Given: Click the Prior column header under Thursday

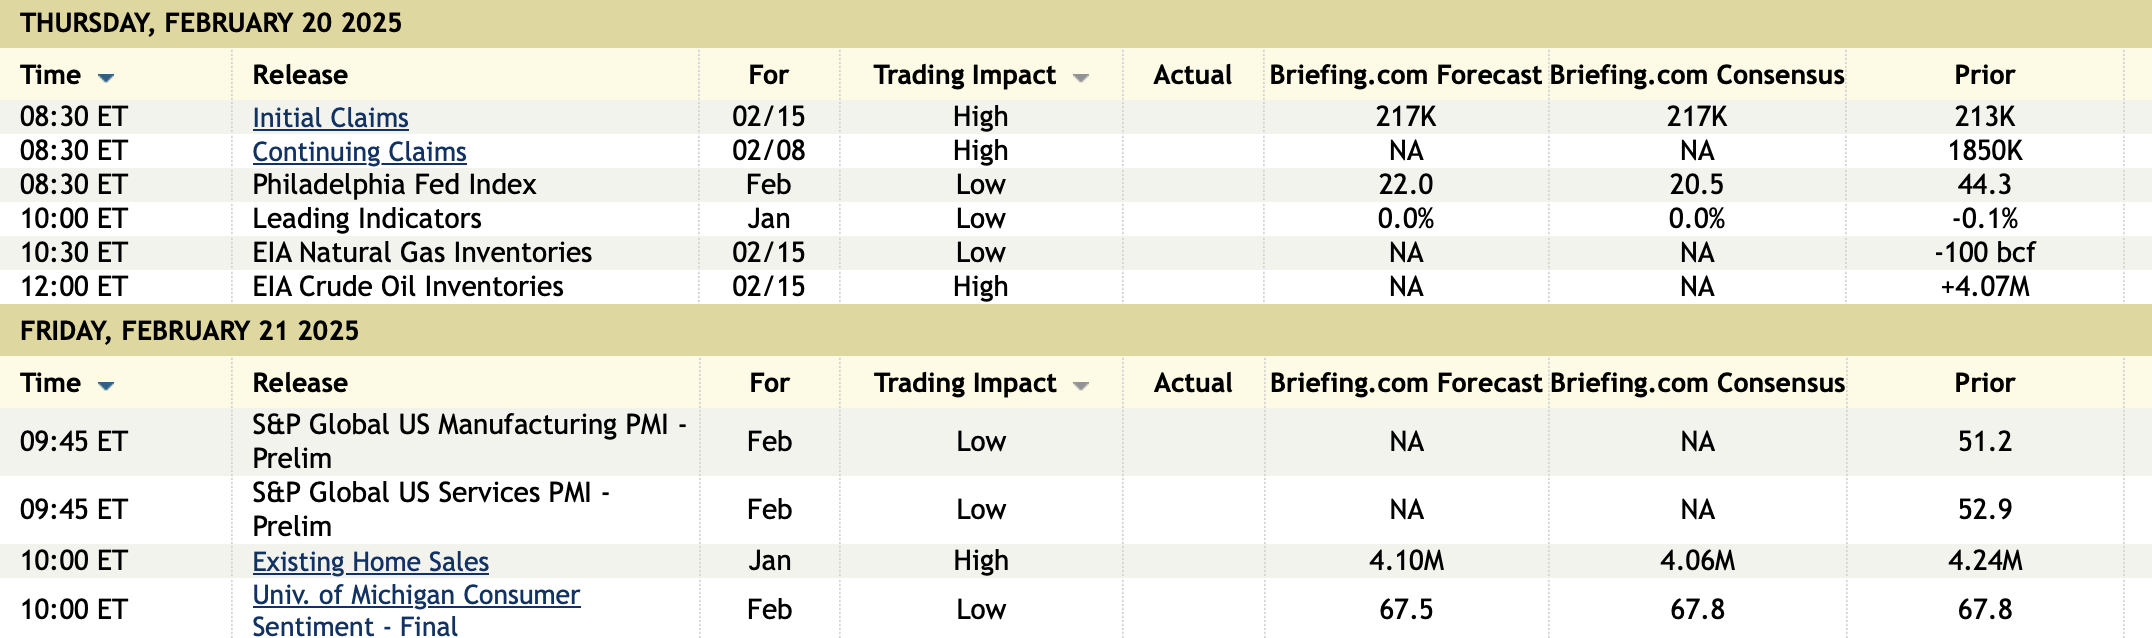Looking at the screenshot, I should (1984, 75).
